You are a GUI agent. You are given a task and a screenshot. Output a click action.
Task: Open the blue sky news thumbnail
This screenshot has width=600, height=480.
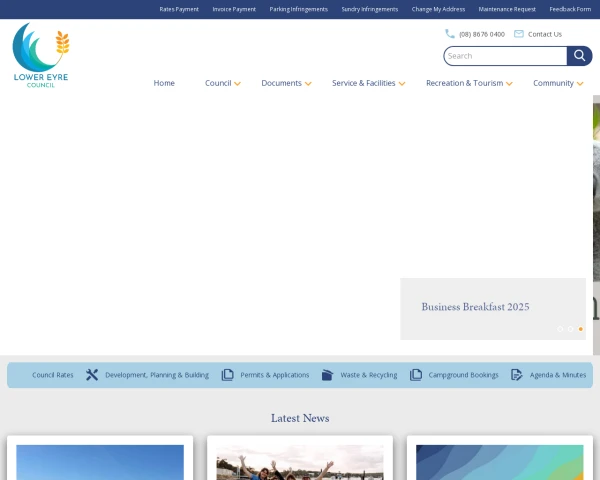click(100, 462)
